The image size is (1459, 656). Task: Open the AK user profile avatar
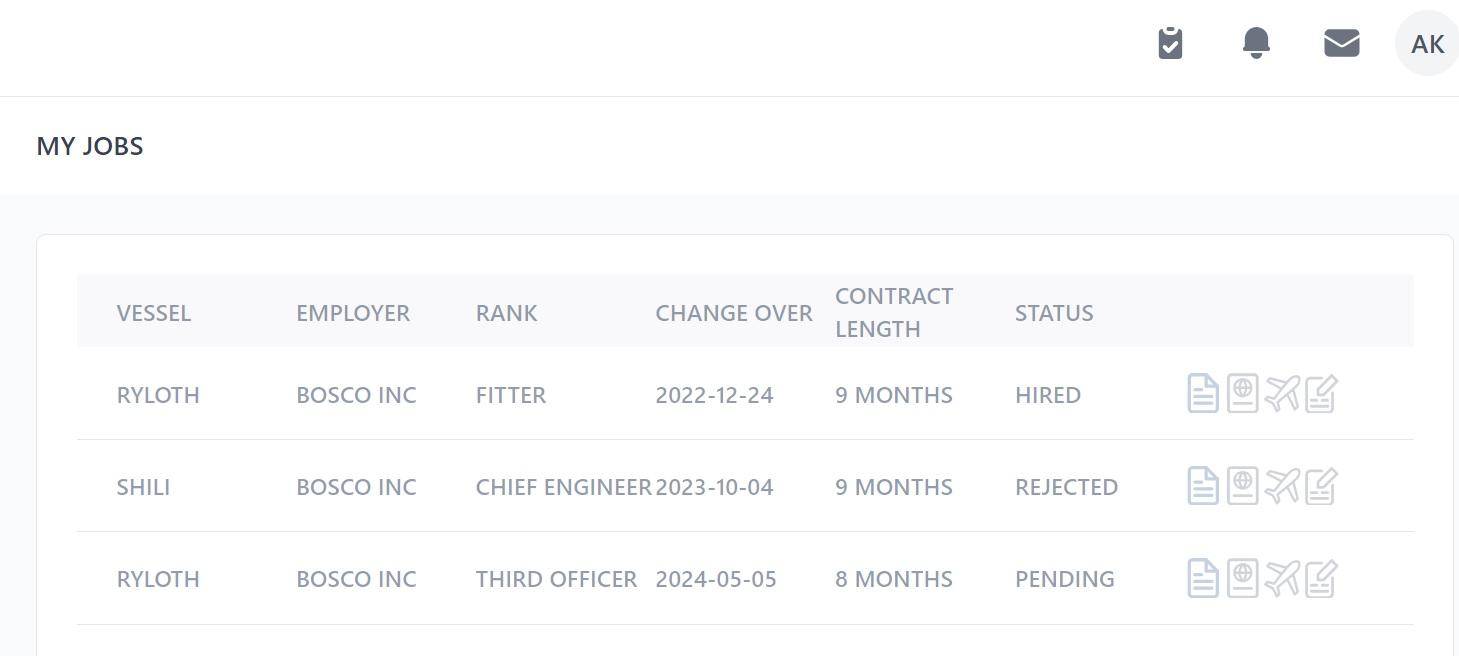click(x=1427, y=44)
